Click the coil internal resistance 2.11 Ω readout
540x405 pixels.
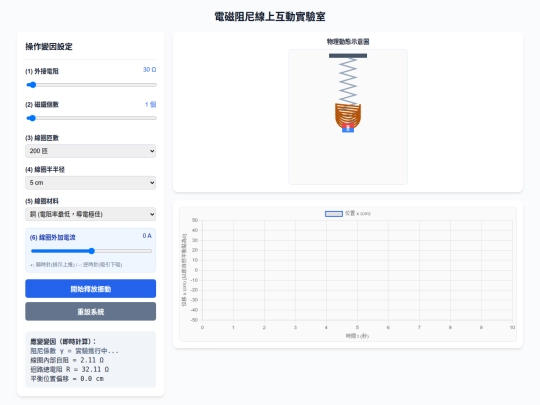(67, 360)
